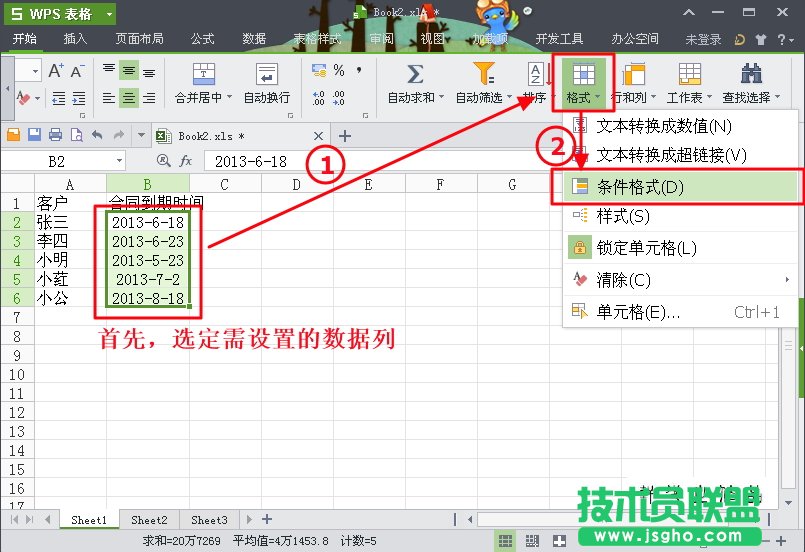This screenshot has height=552, width=805.
Task: Click the 自动筛选 funnel icon
Action: click(x=484, y=73)
